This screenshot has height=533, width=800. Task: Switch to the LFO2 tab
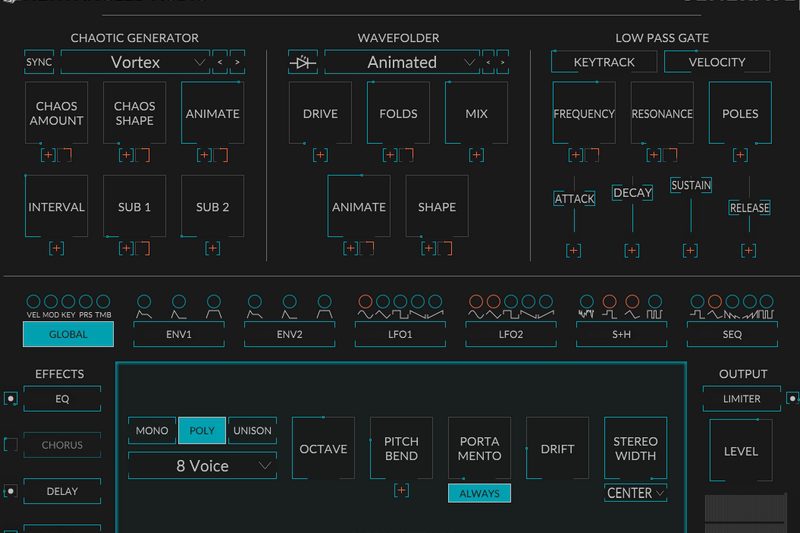click(511, 335)
